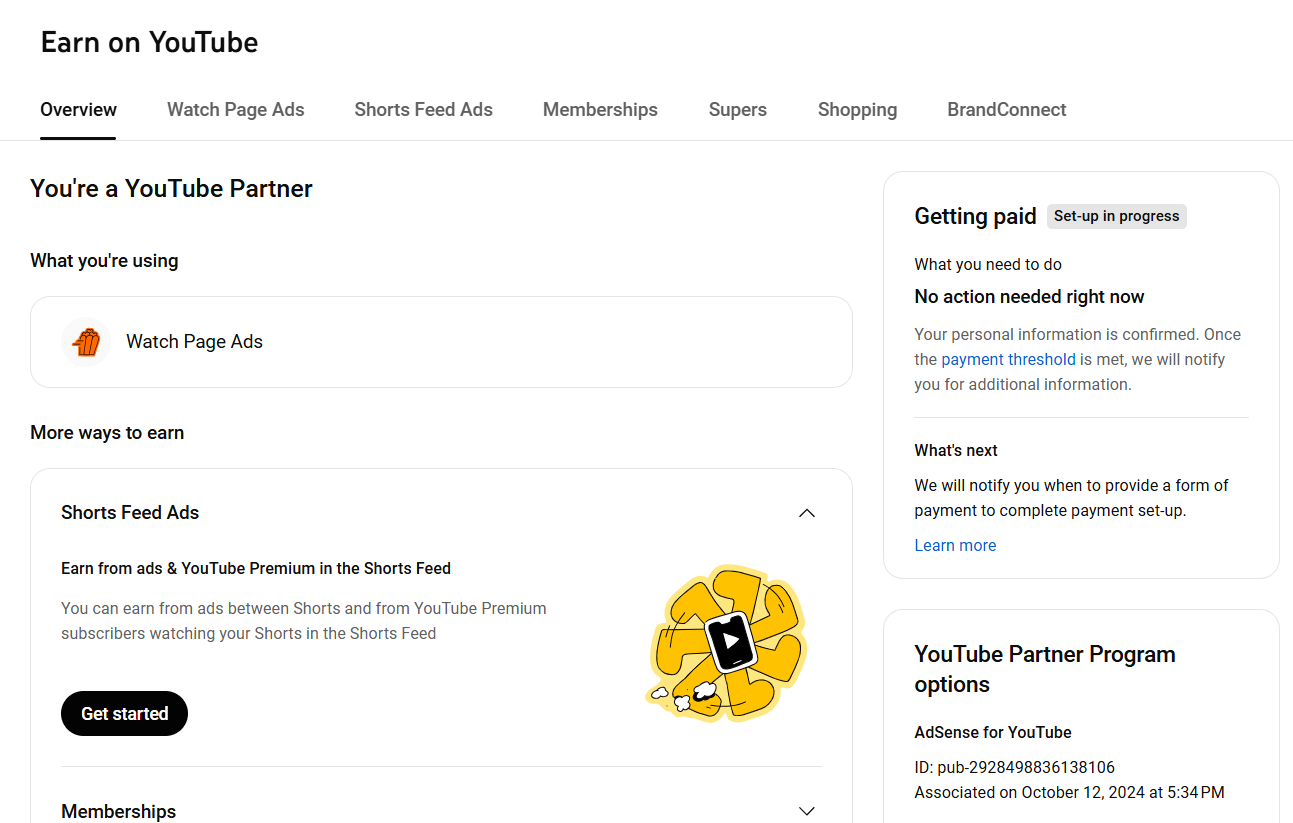Open the Shorts Feed Ads tab
The image size is (1293, 823).
424,110
